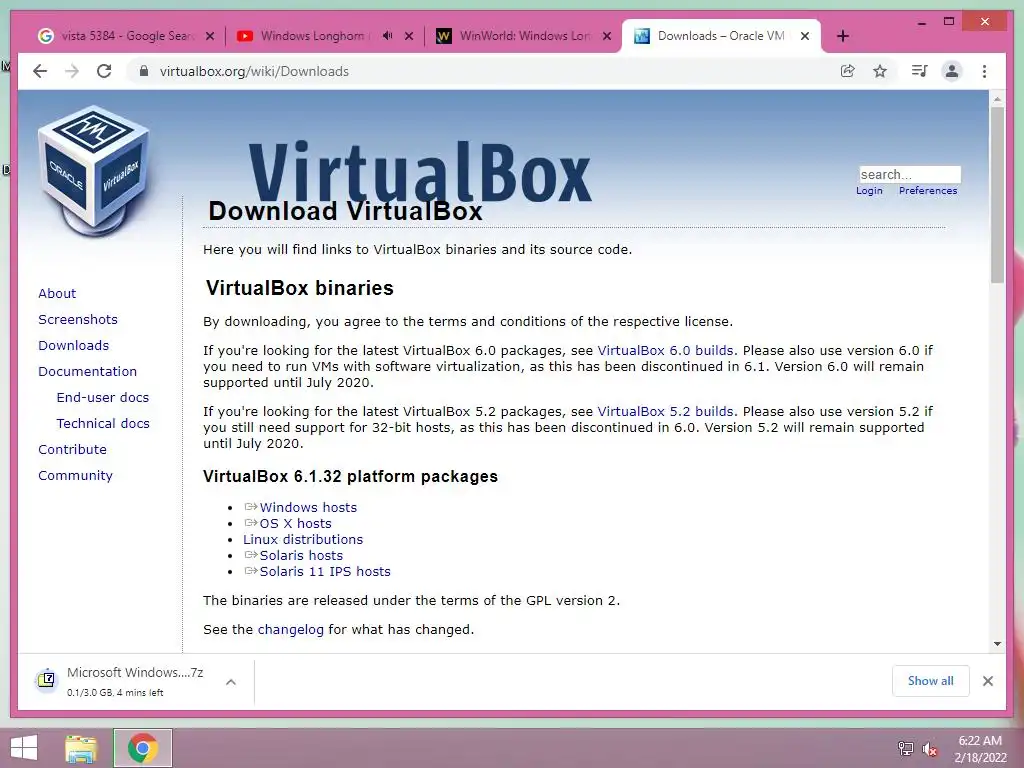1024x768 pixels.
Task: Open the Downloads sidebar link
Action: [x=73, y=345]
